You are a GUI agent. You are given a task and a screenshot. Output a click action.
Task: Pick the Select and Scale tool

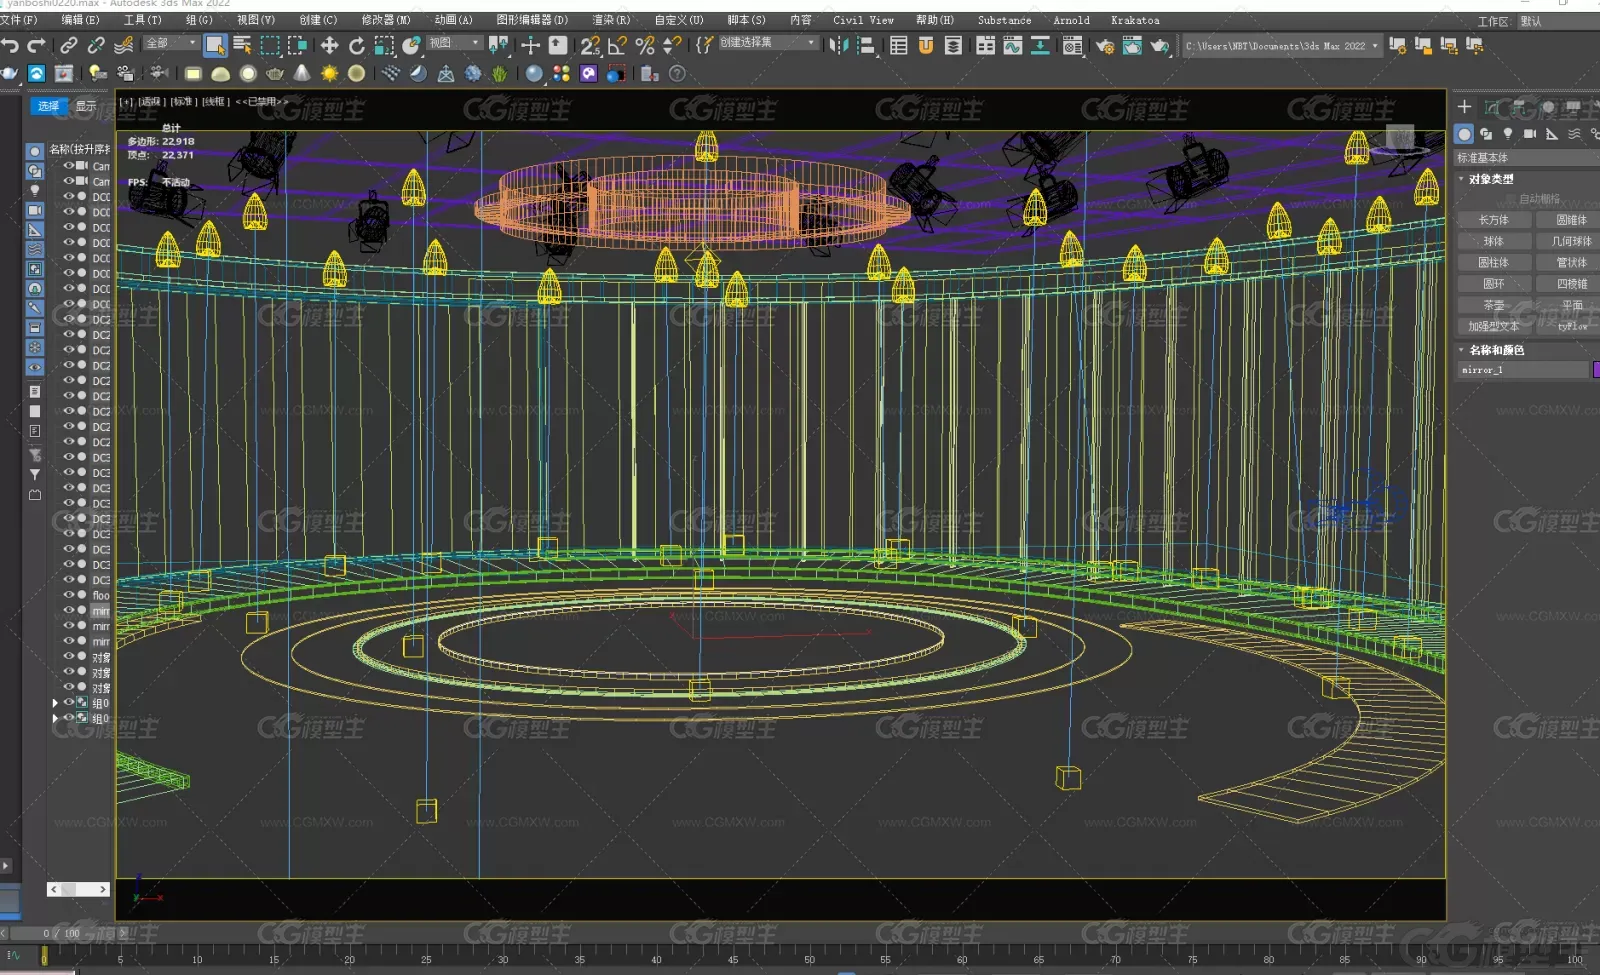[x=384, y=45]
